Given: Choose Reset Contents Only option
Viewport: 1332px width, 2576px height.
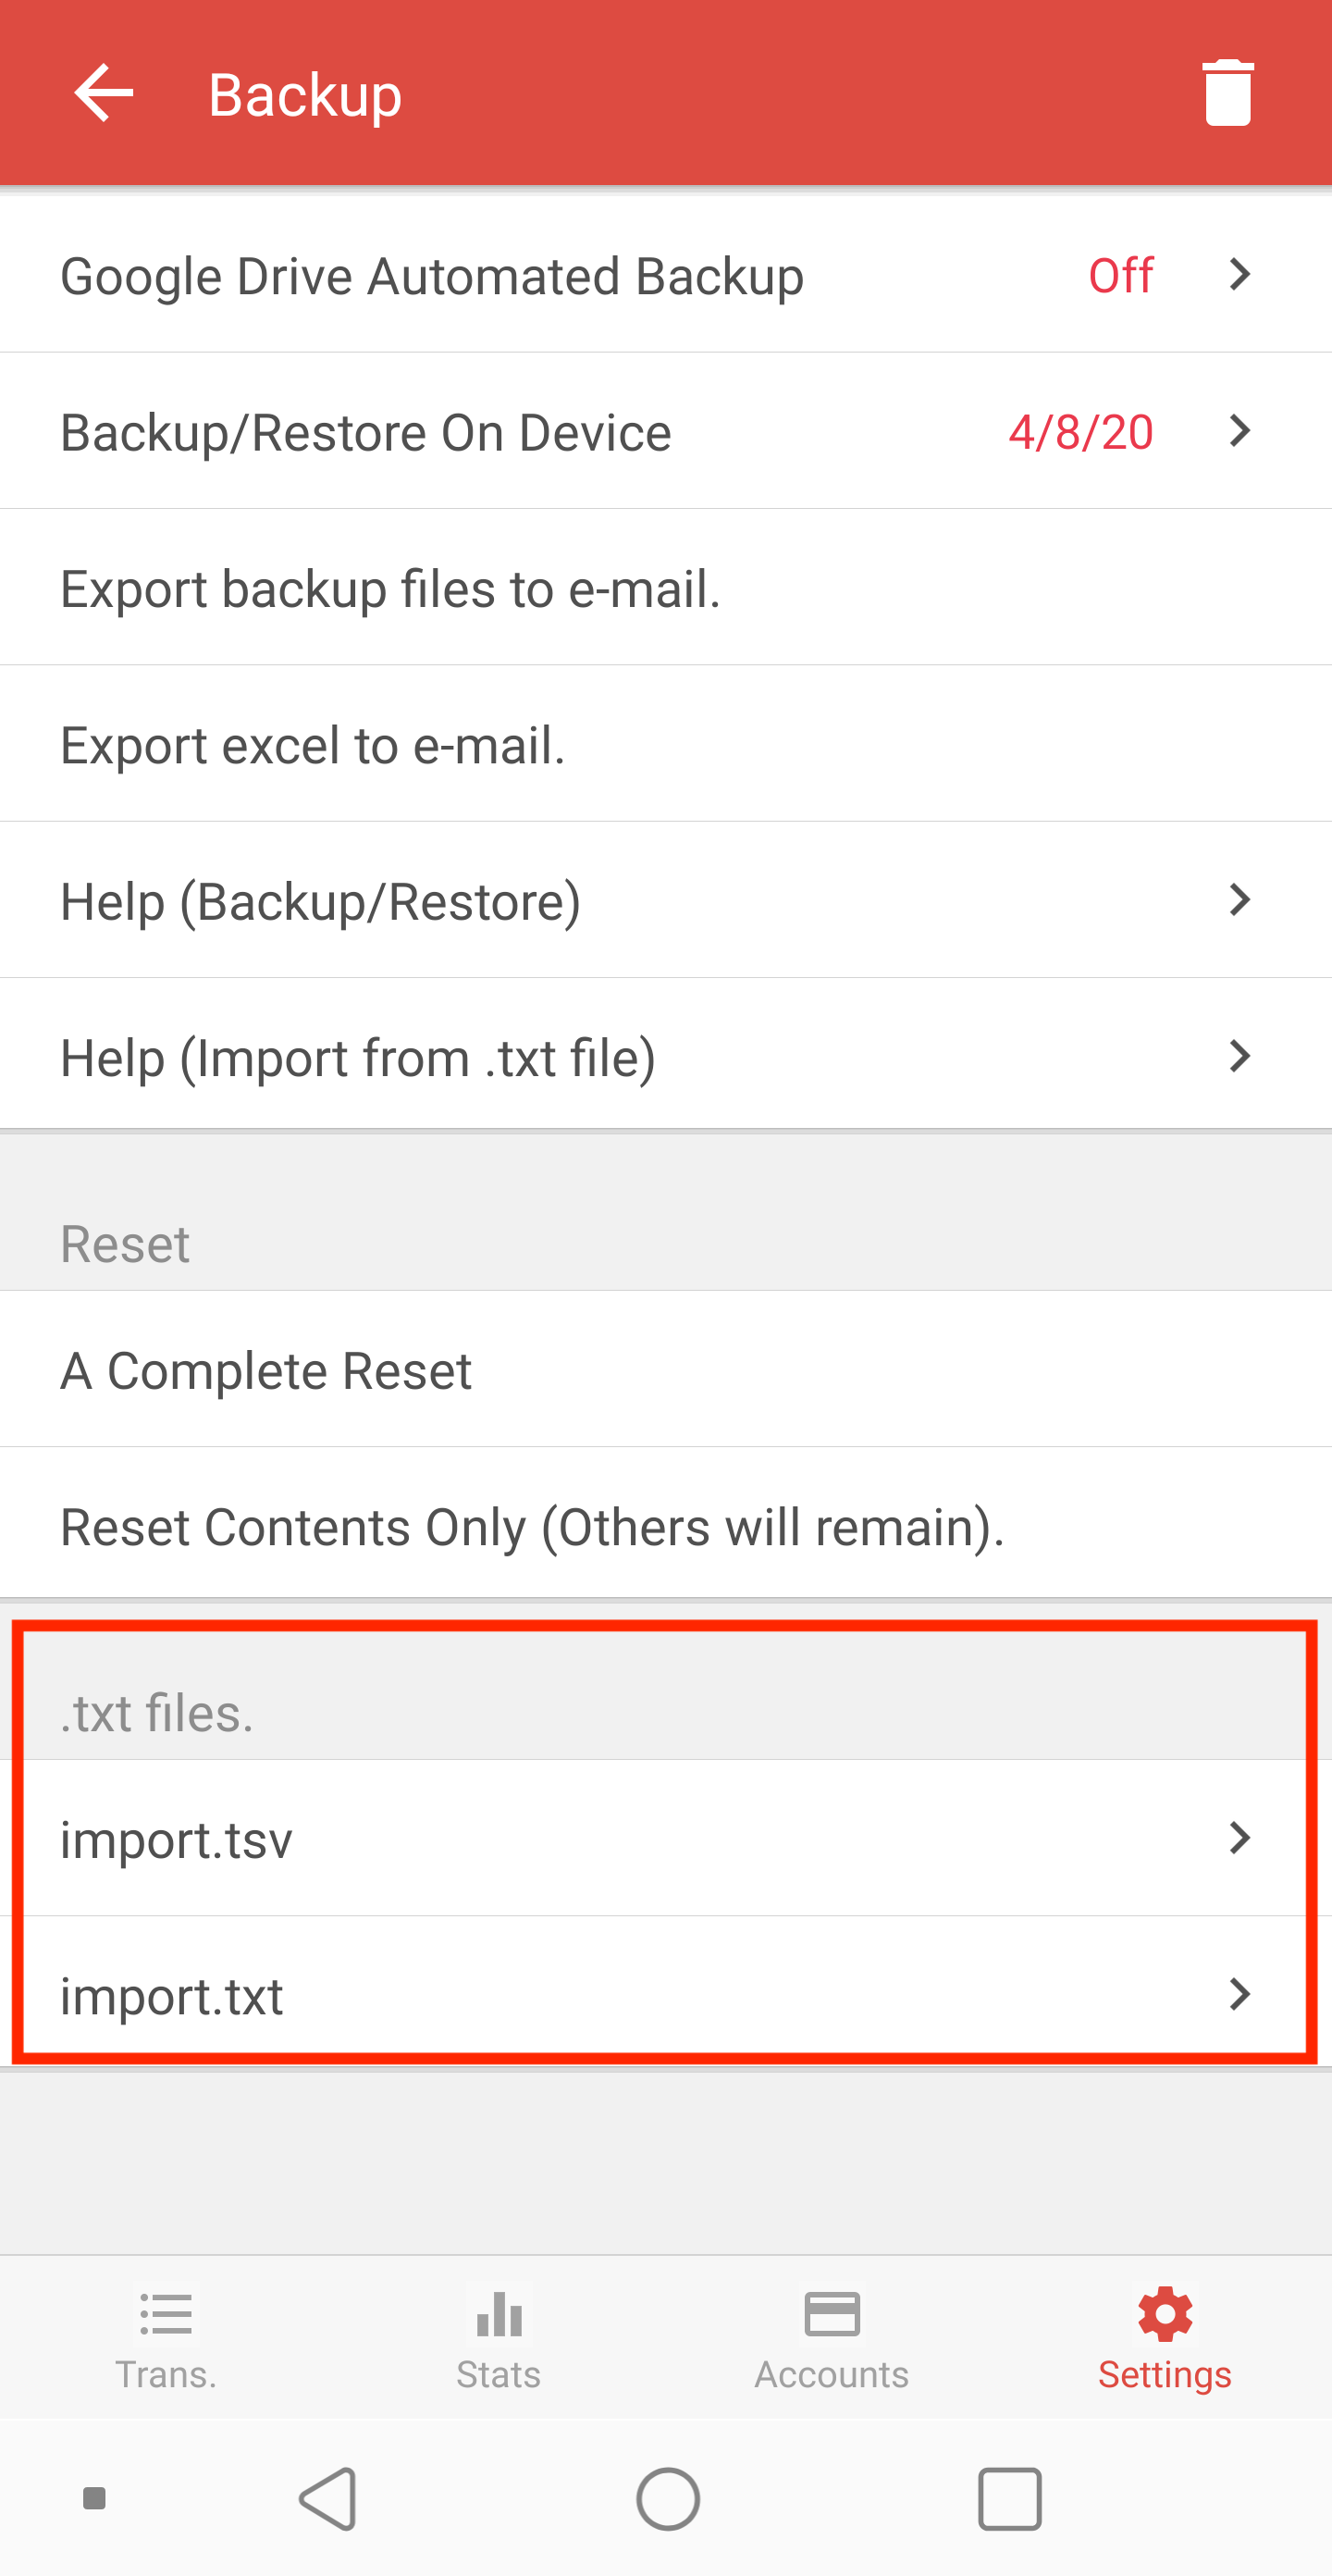Looking at the screenshot, I should [666, 1525].
